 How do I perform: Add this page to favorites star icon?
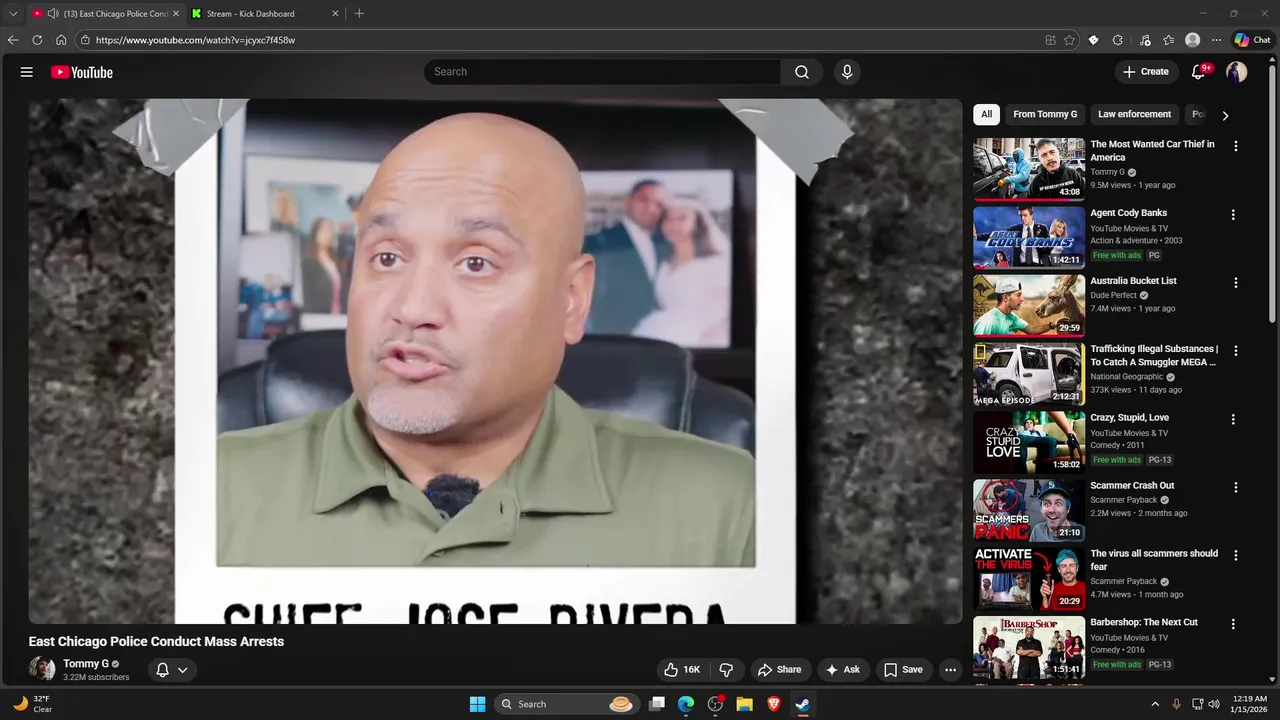1069,40
